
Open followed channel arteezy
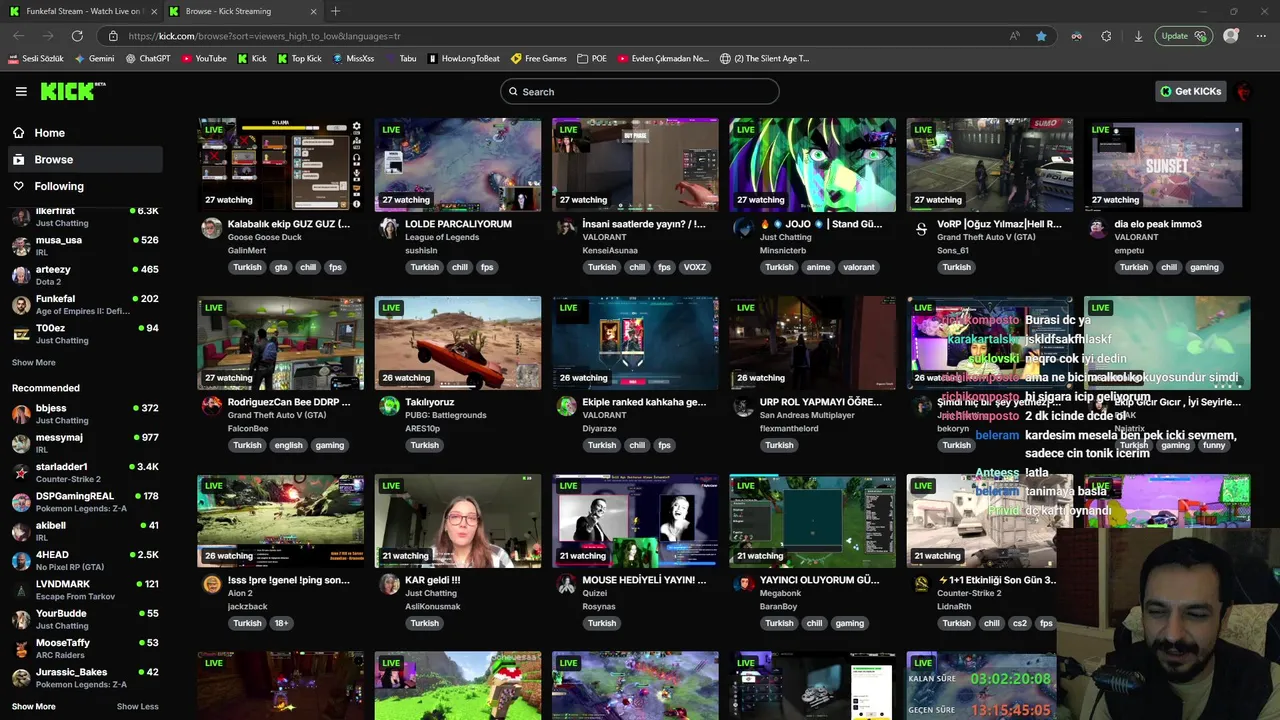(x=84, y=275)
